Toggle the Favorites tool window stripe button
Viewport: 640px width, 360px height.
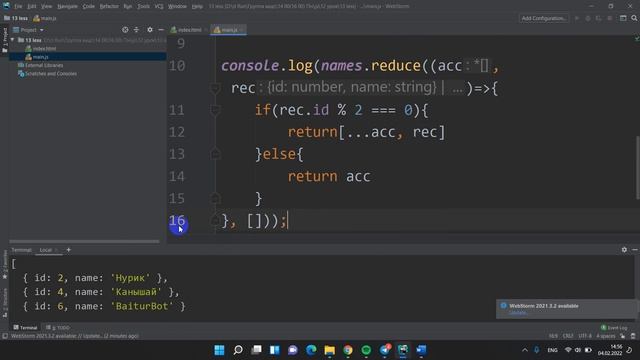(5, 264)
